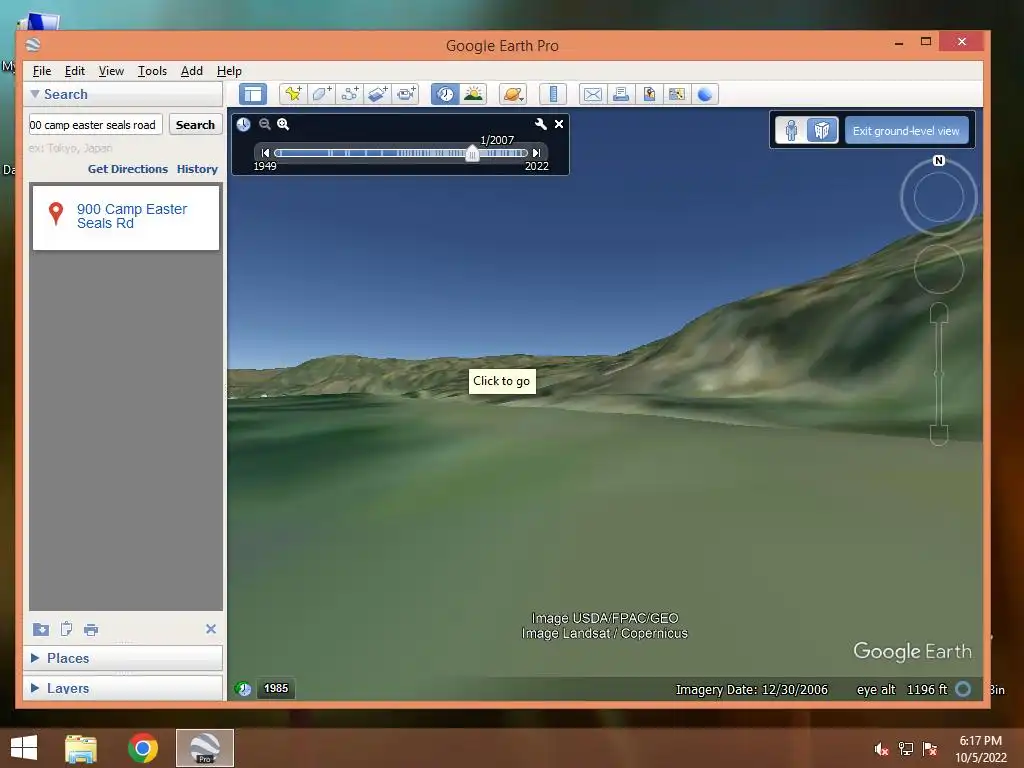This screenshot has height=768, width=1024.
Task: Open Get Directions link
Action: [x=127, y=169]
